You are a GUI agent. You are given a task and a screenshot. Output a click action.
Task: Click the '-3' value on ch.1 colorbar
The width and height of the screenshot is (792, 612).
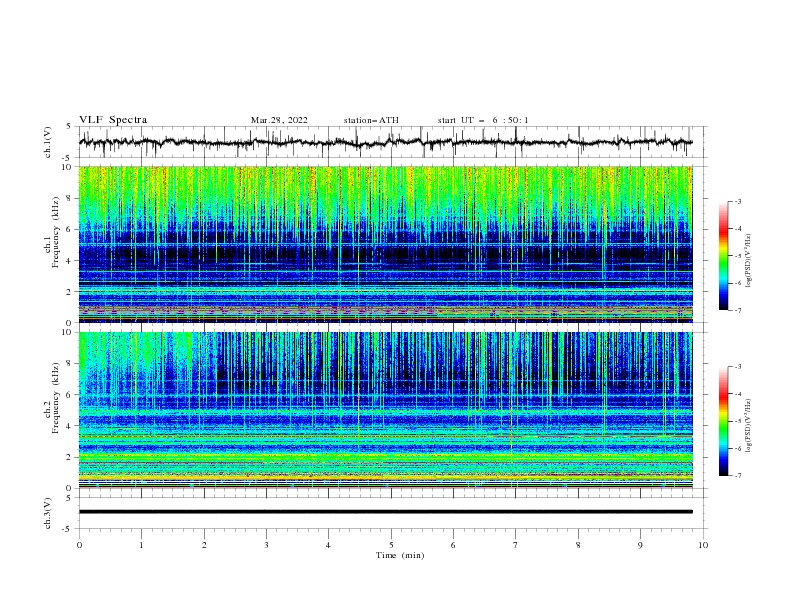pos(737,201)
